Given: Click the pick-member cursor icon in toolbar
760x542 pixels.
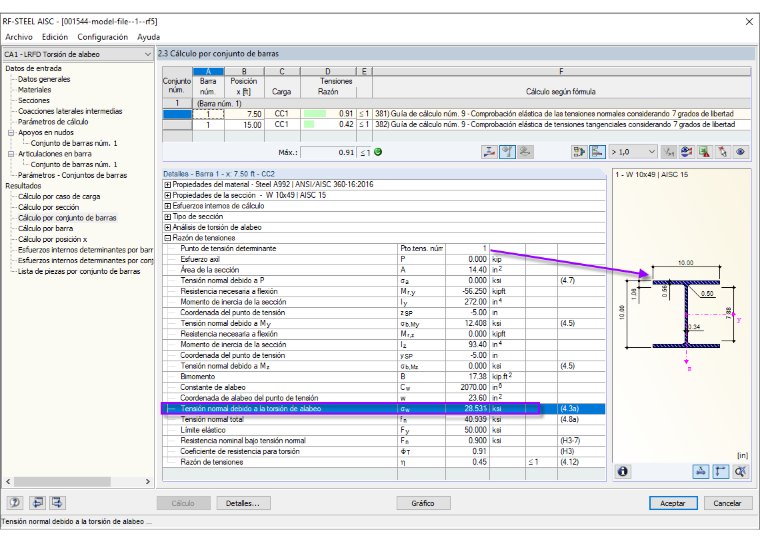Looking at the screenshot, I should point(723,152).
